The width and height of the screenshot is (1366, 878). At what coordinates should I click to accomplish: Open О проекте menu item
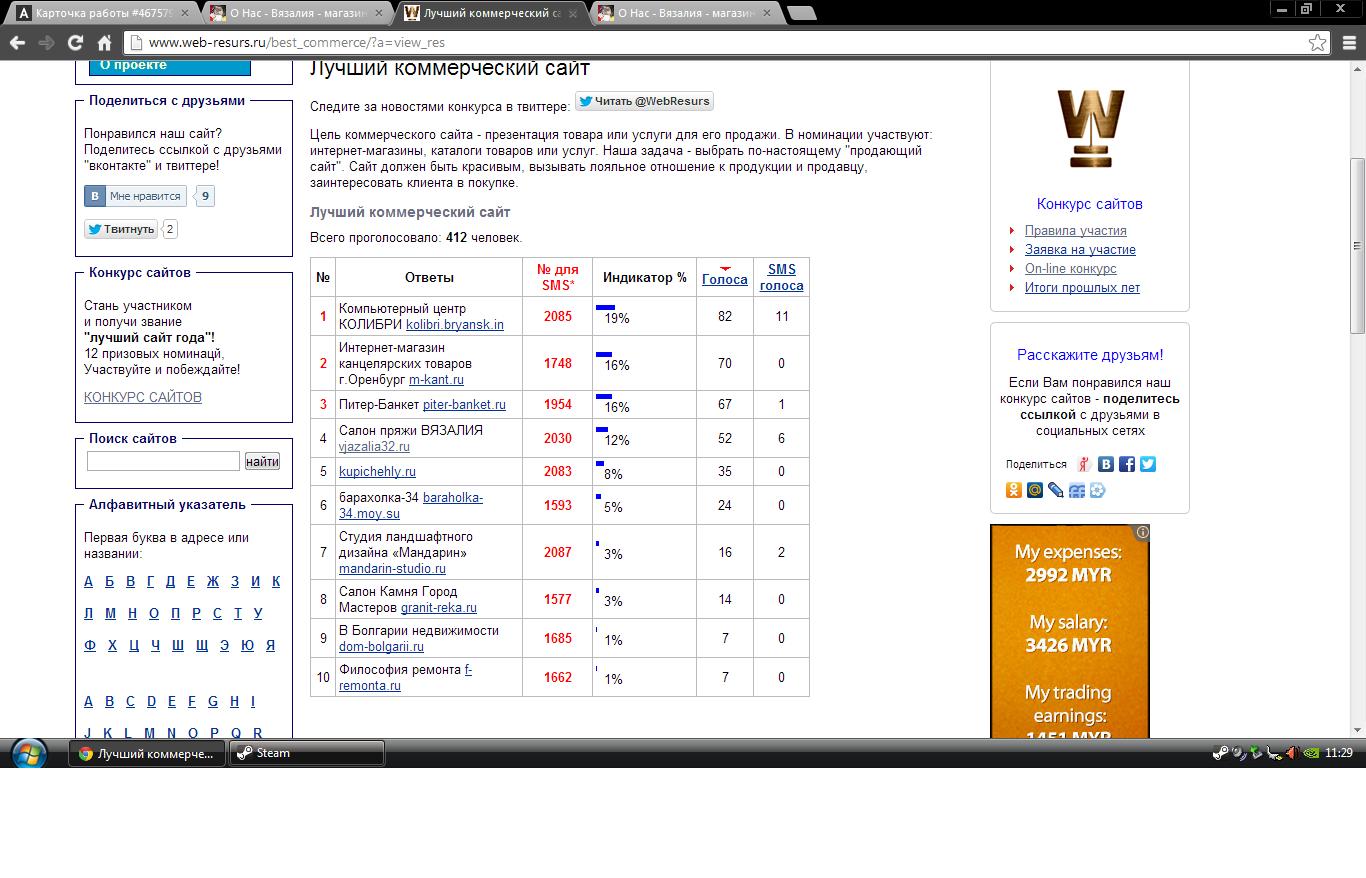(170, 66)
